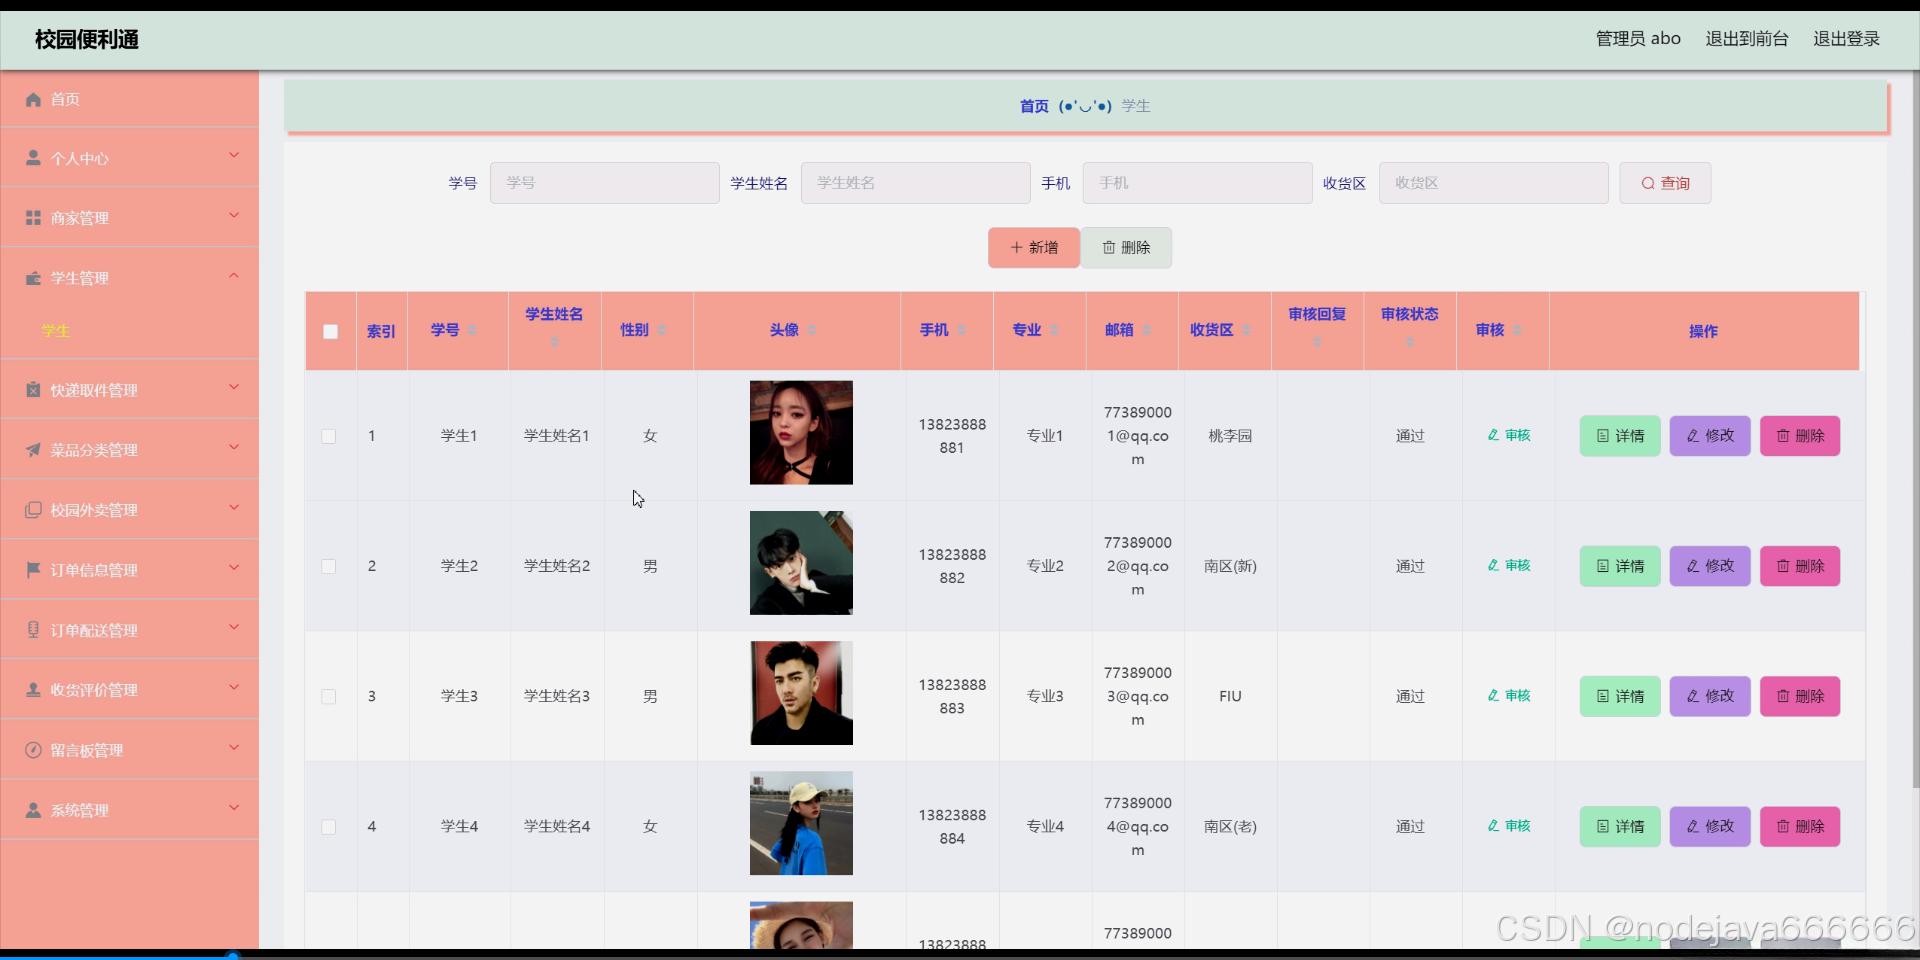
Task: Focus the 收货区 search field
Action: (x=1493, y=183)
